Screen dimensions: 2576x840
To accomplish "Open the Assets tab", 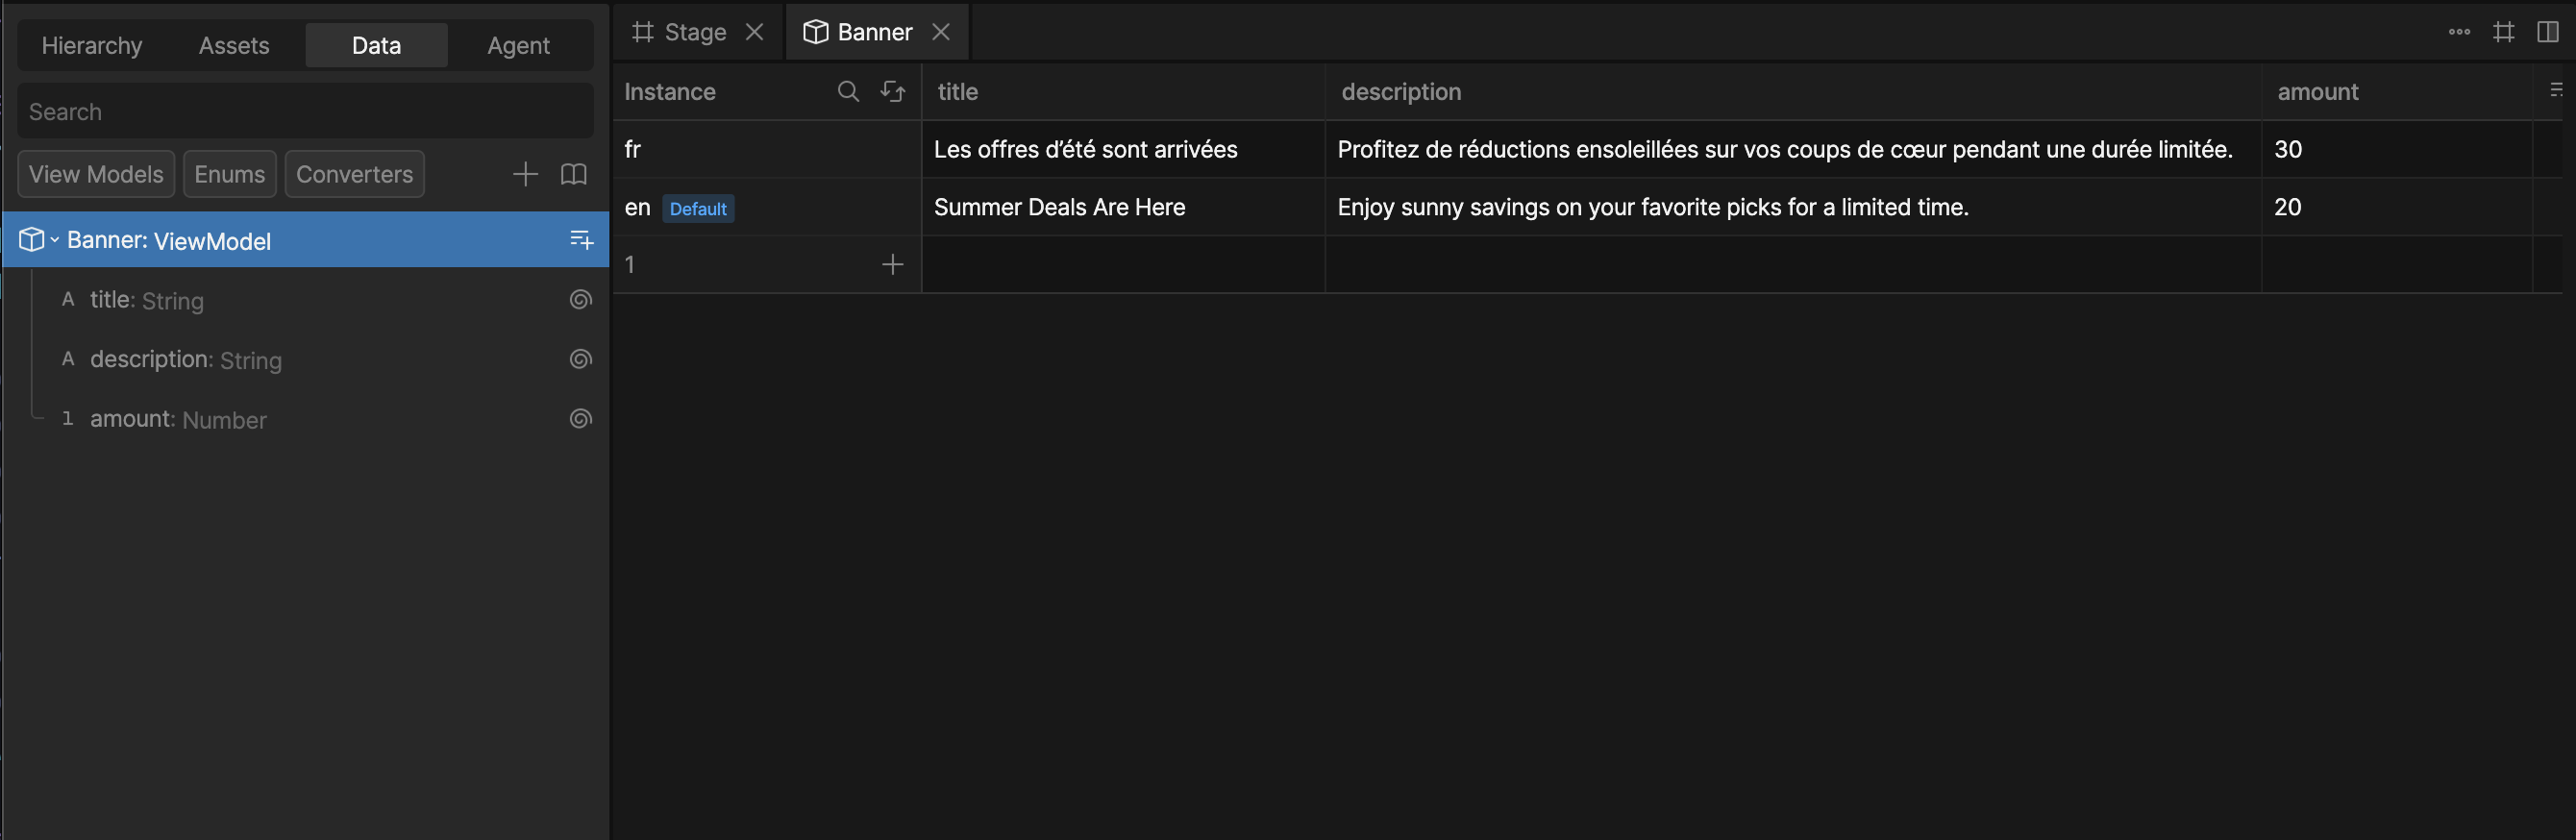I will click(234, 45).
